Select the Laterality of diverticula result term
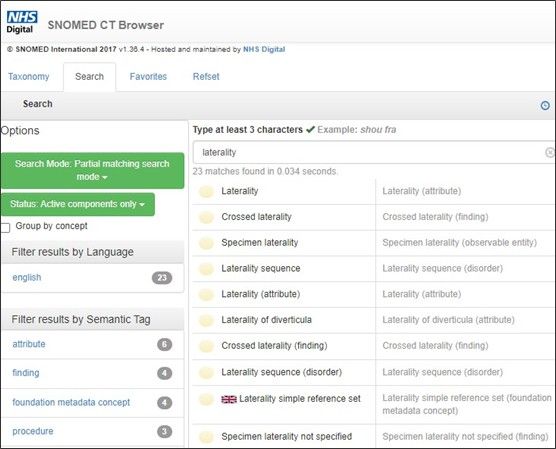Viewport: 556px width, 449px height. pyautogui.click(x=266, y=320)
